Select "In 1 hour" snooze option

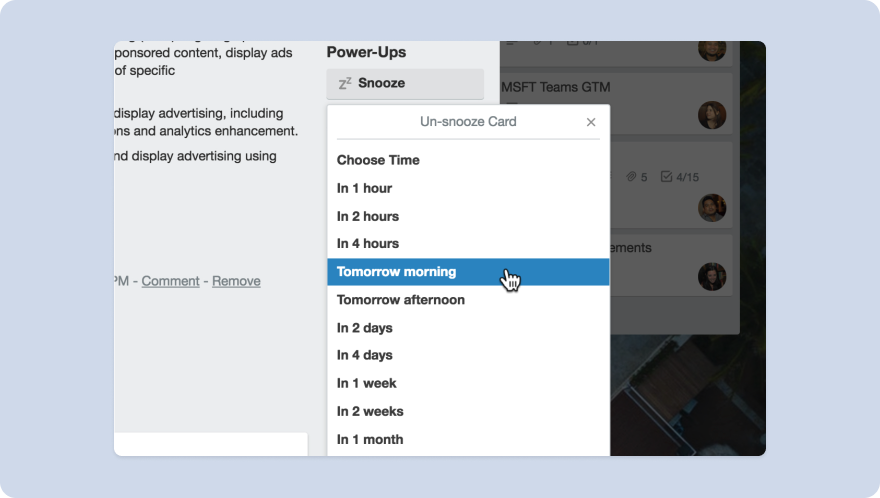point(364,188)
